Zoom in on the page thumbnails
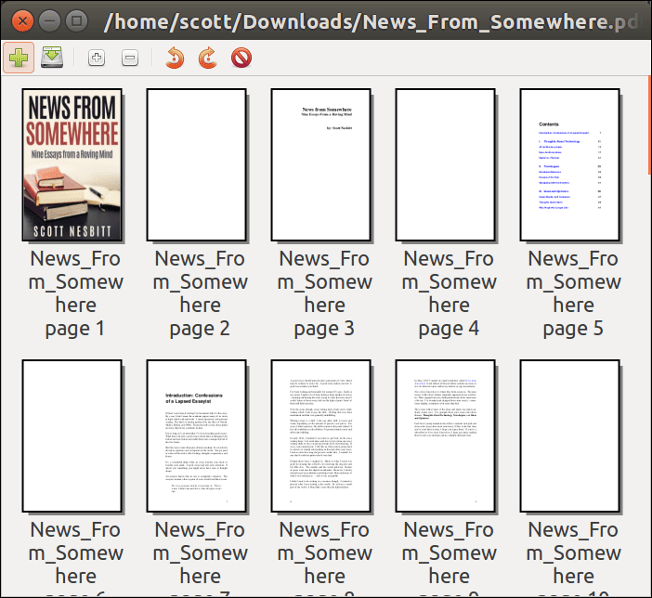This screenshot has height=598, width=652. coord(96,59)
